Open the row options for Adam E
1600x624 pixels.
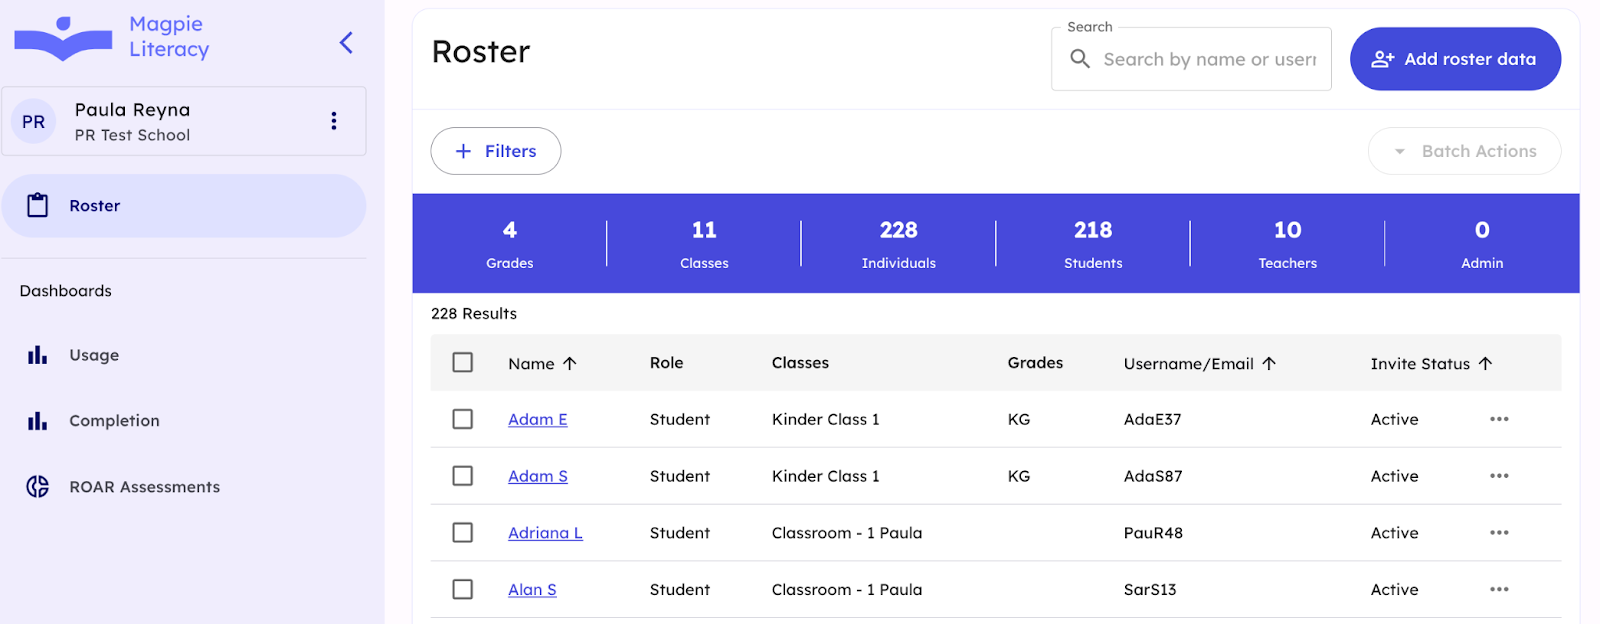coord(1498,419)
